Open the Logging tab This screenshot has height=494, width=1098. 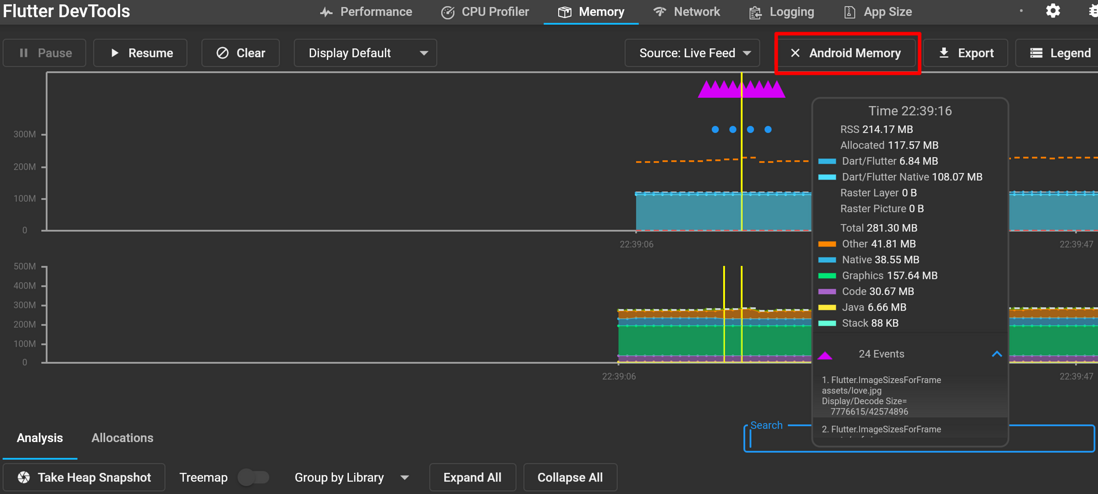[781, 12]
